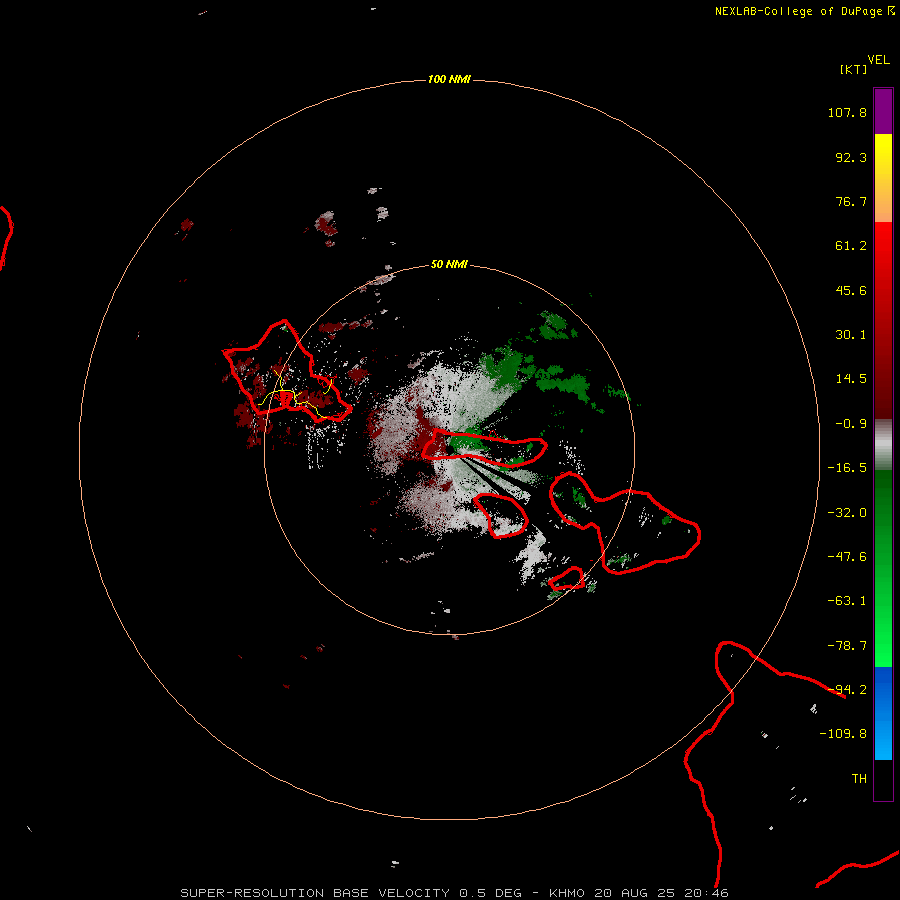This screenshot has height=900, width=900.
Task: Click the -0.9 velocity scale value
Action: coord(851,424)
